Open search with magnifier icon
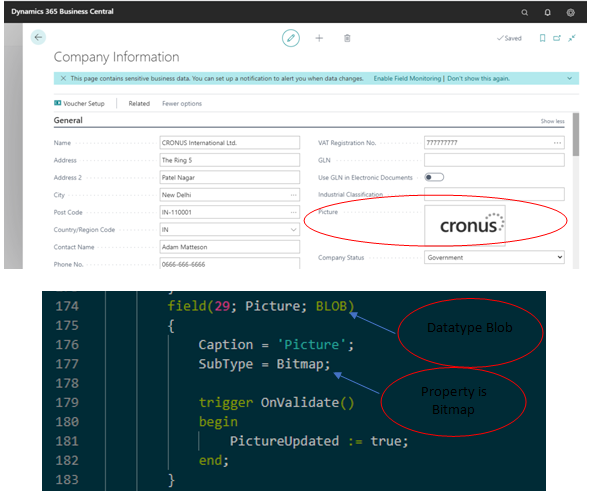 point(524,12)
